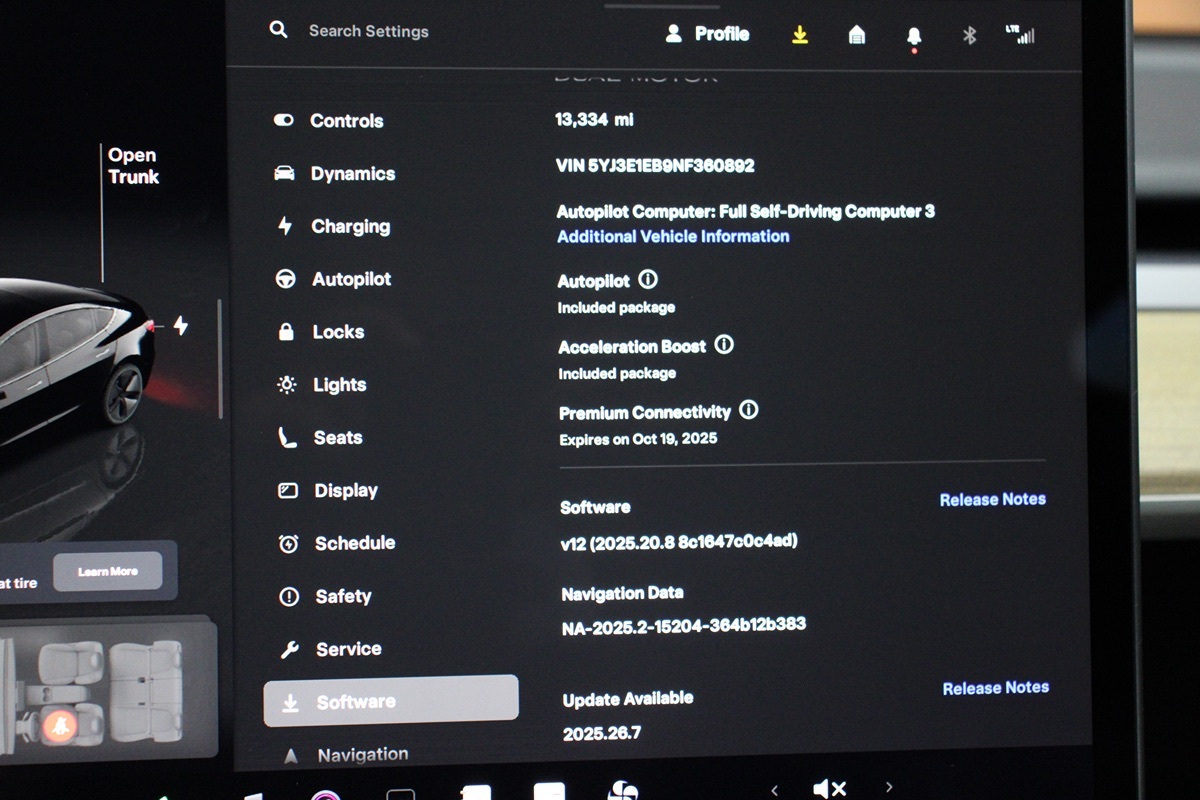Unmute using the muted speaker icon
Screen dimensions: 1200x800
[829, 789]
